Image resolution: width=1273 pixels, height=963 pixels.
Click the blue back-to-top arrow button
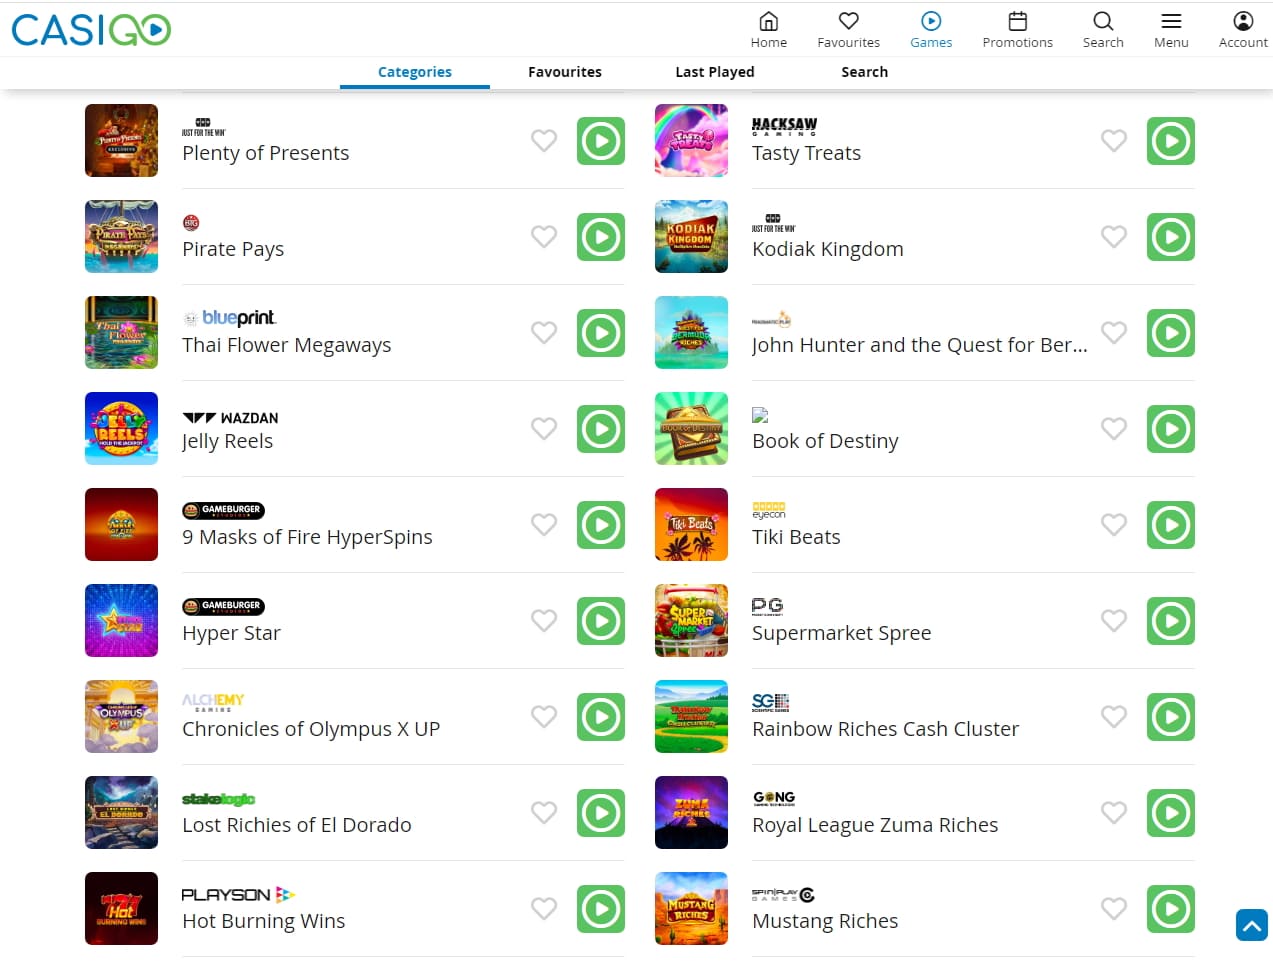[1252, 925]
